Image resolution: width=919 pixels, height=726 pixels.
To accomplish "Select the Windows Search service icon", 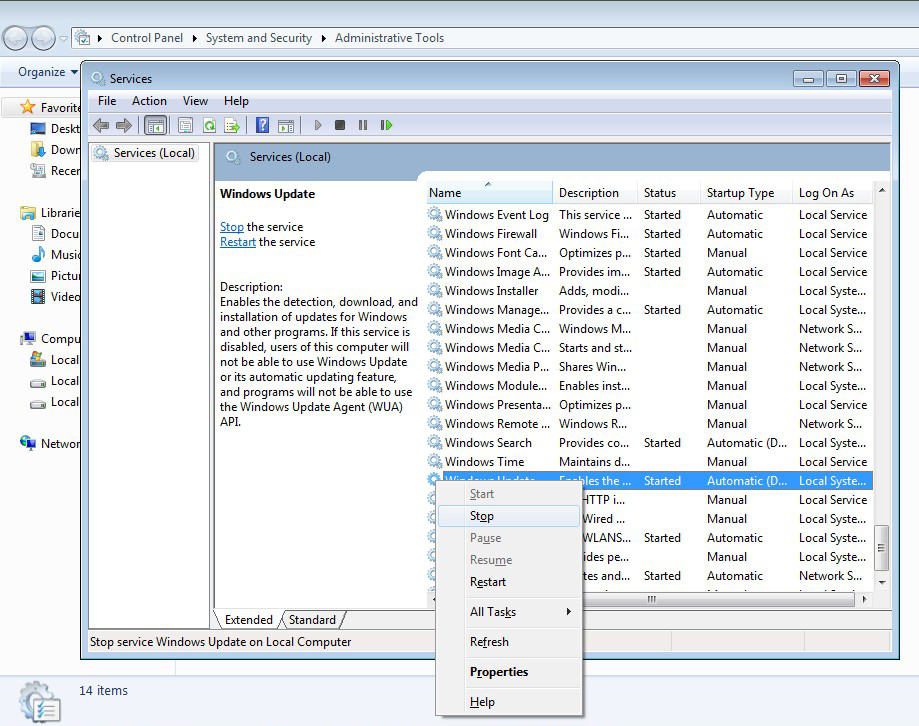I will [434, 442].
